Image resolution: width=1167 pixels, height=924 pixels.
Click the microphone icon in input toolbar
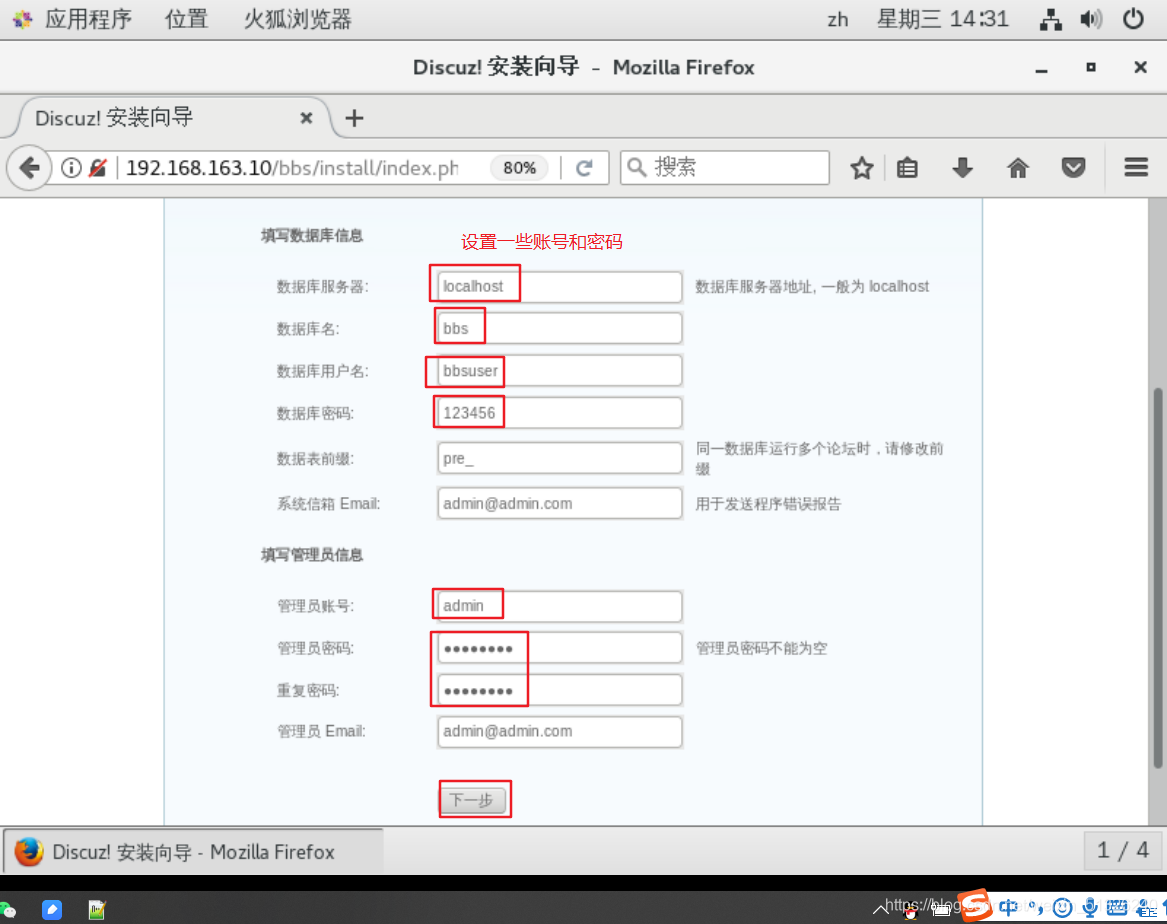(1090, 907)
